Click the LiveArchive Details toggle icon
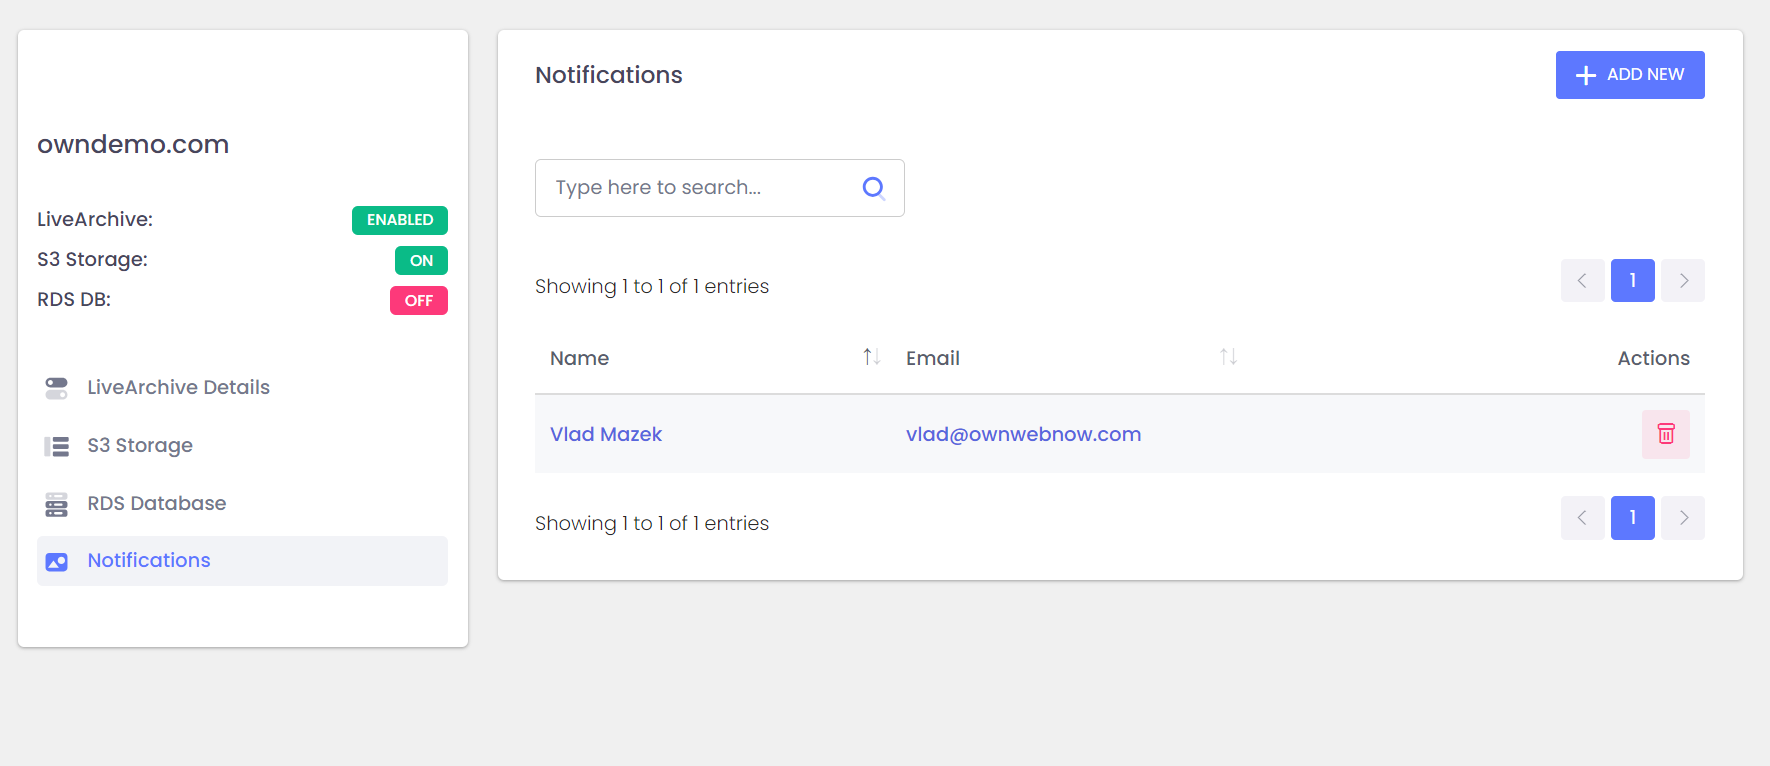Image resolution: width=1770 pixels, height=766 pixels. click(x=57, y=388)
